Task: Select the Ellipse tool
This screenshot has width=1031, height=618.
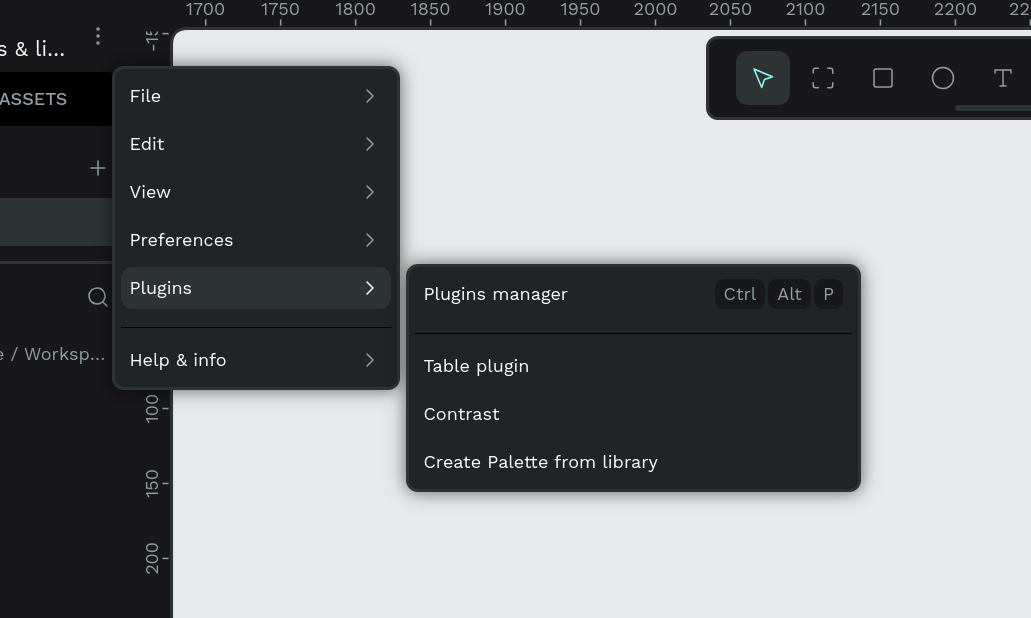Action: tap(942, 77)
